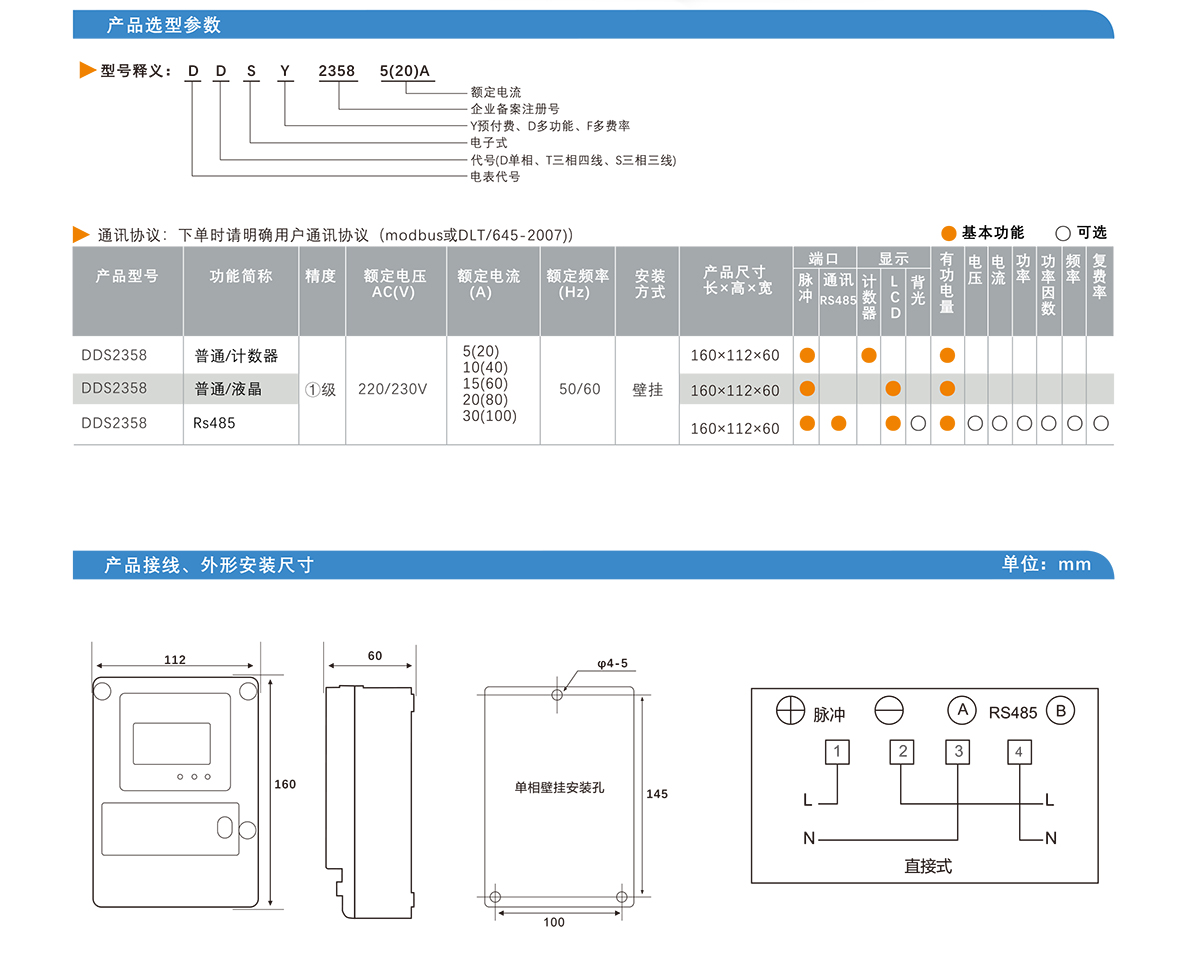Click the orange arrow beside 通讯协议
Viewport: 1200px width, 978px height.
pos(81,235)
